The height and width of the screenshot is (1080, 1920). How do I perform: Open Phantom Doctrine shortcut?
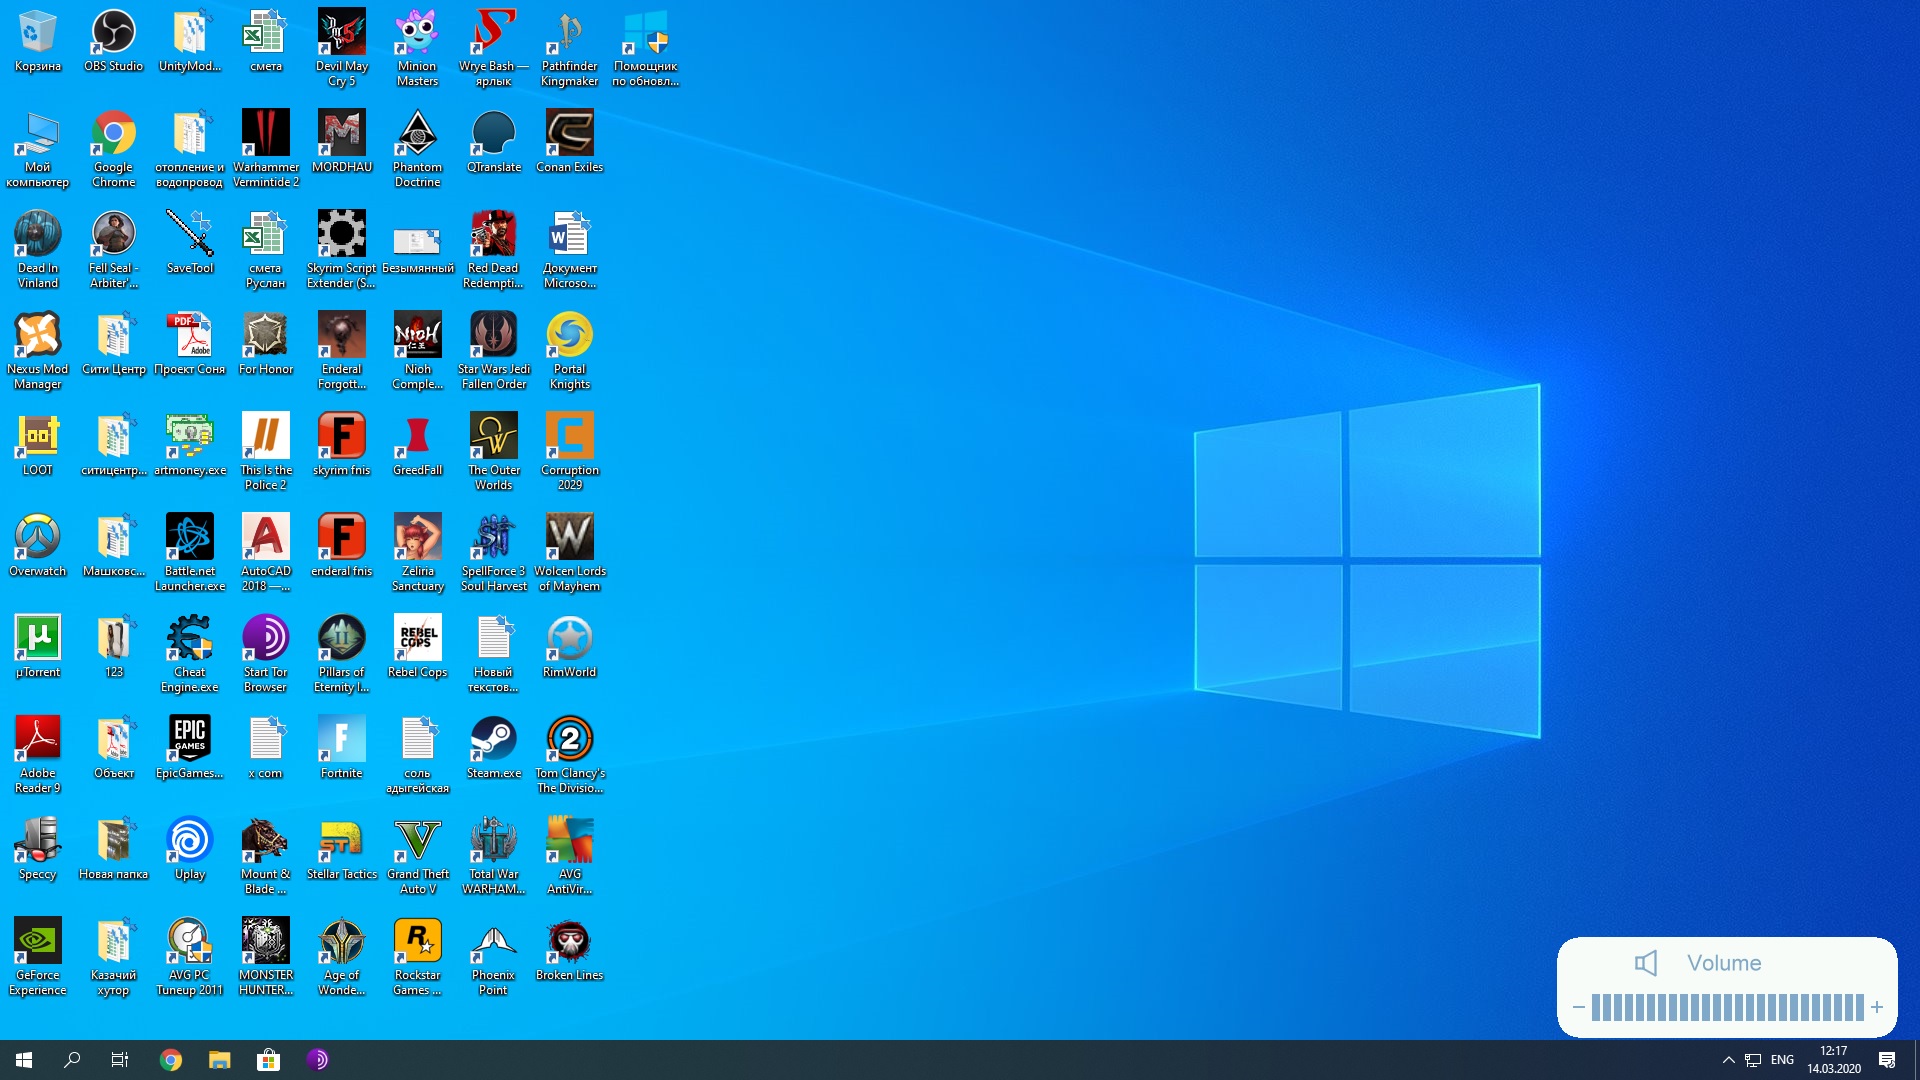coord(417,149)
